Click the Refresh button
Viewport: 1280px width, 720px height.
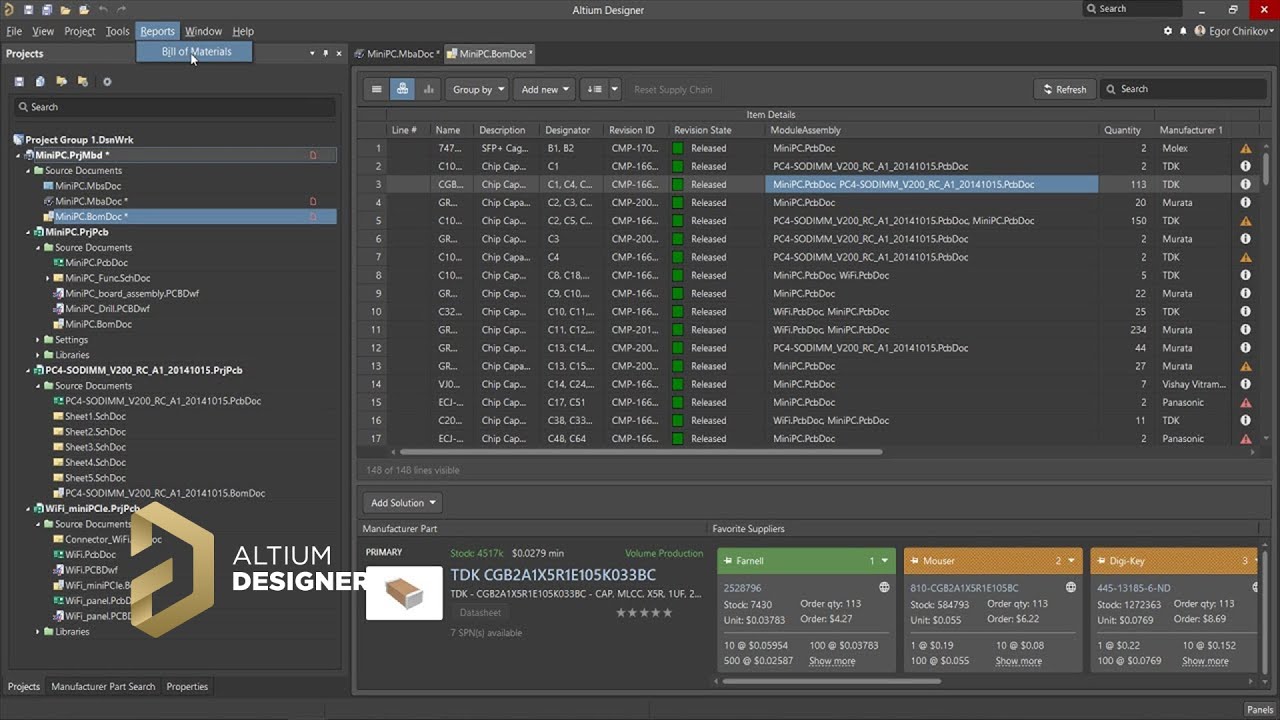1065,89
